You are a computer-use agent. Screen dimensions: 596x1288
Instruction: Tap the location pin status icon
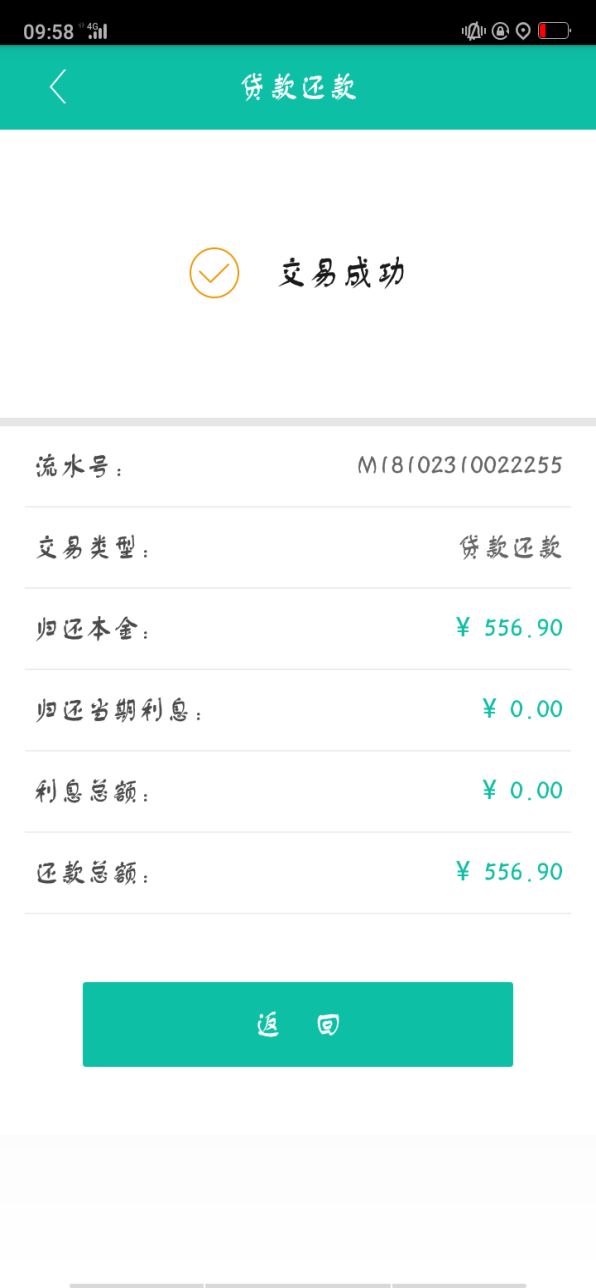coord(523,31)
